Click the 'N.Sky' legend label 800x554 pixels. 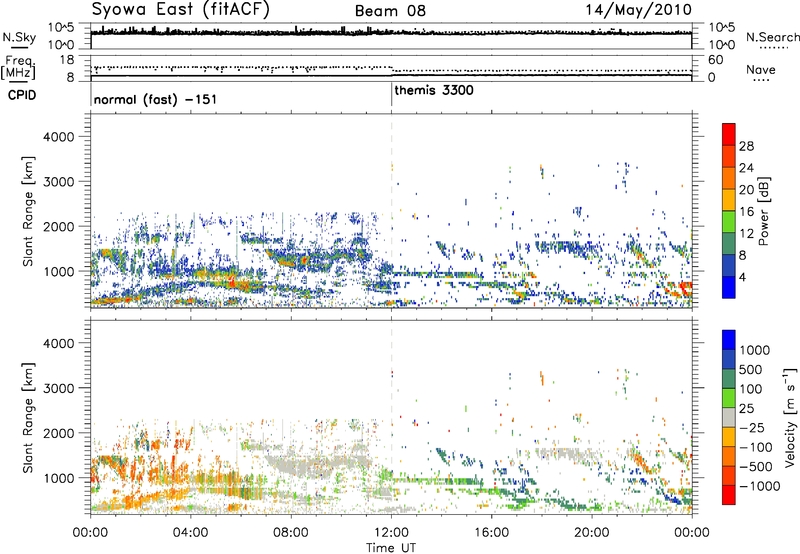pos(19,37)
